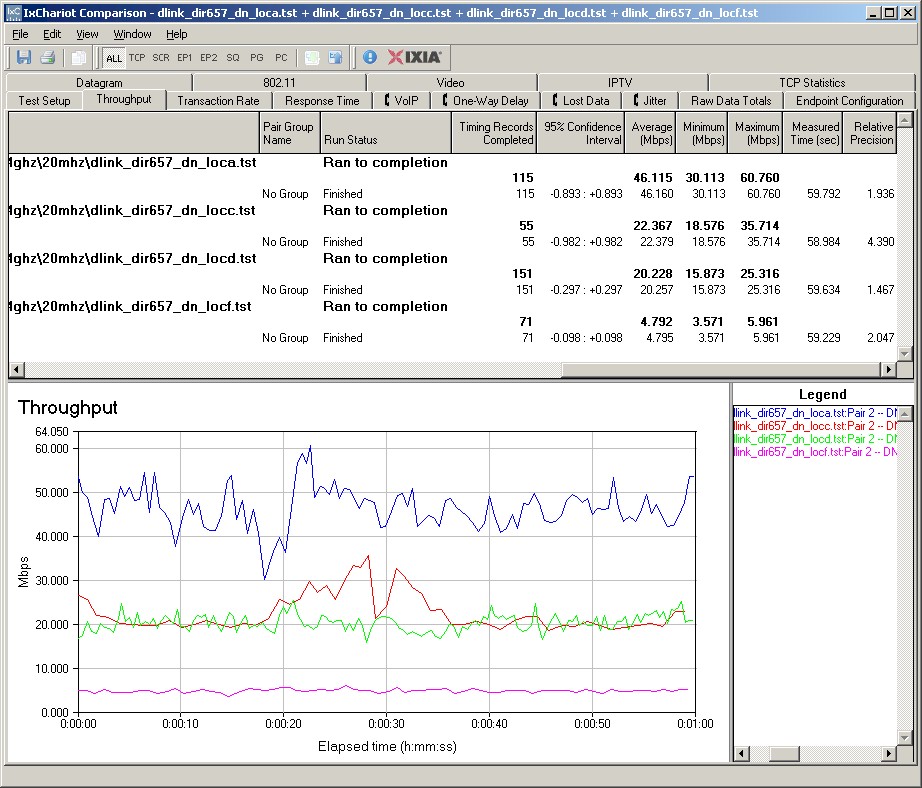This screenshot has width=922, height=788.
Task: Switch to the 802.11 tab
Action: (279, 82)
